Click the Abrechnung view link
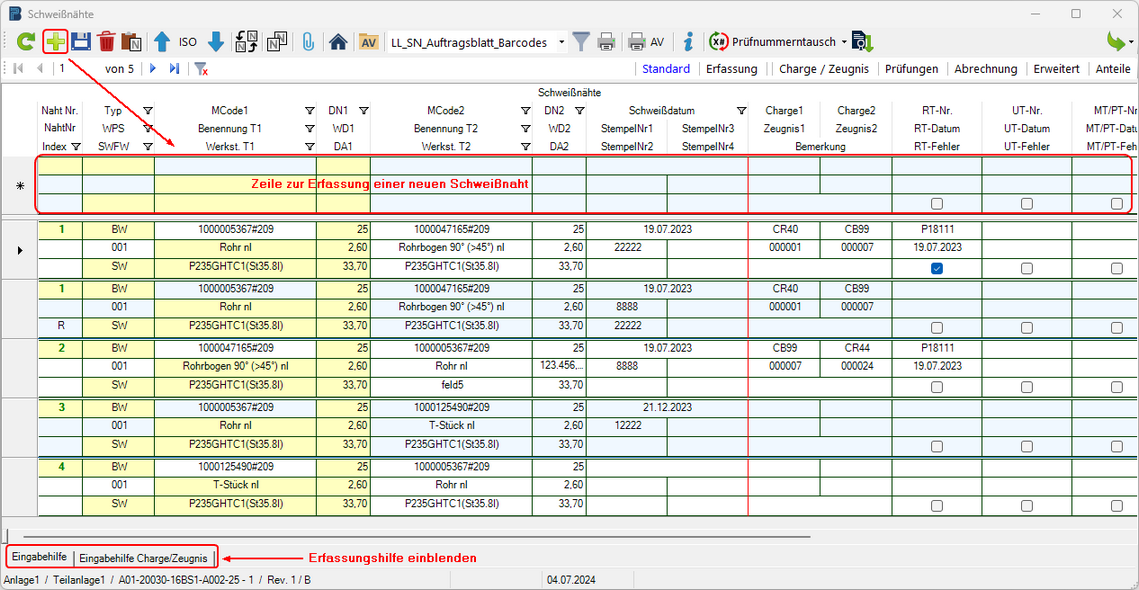Viewport: 1139px width, 590px height. click(x=985, y=69)
